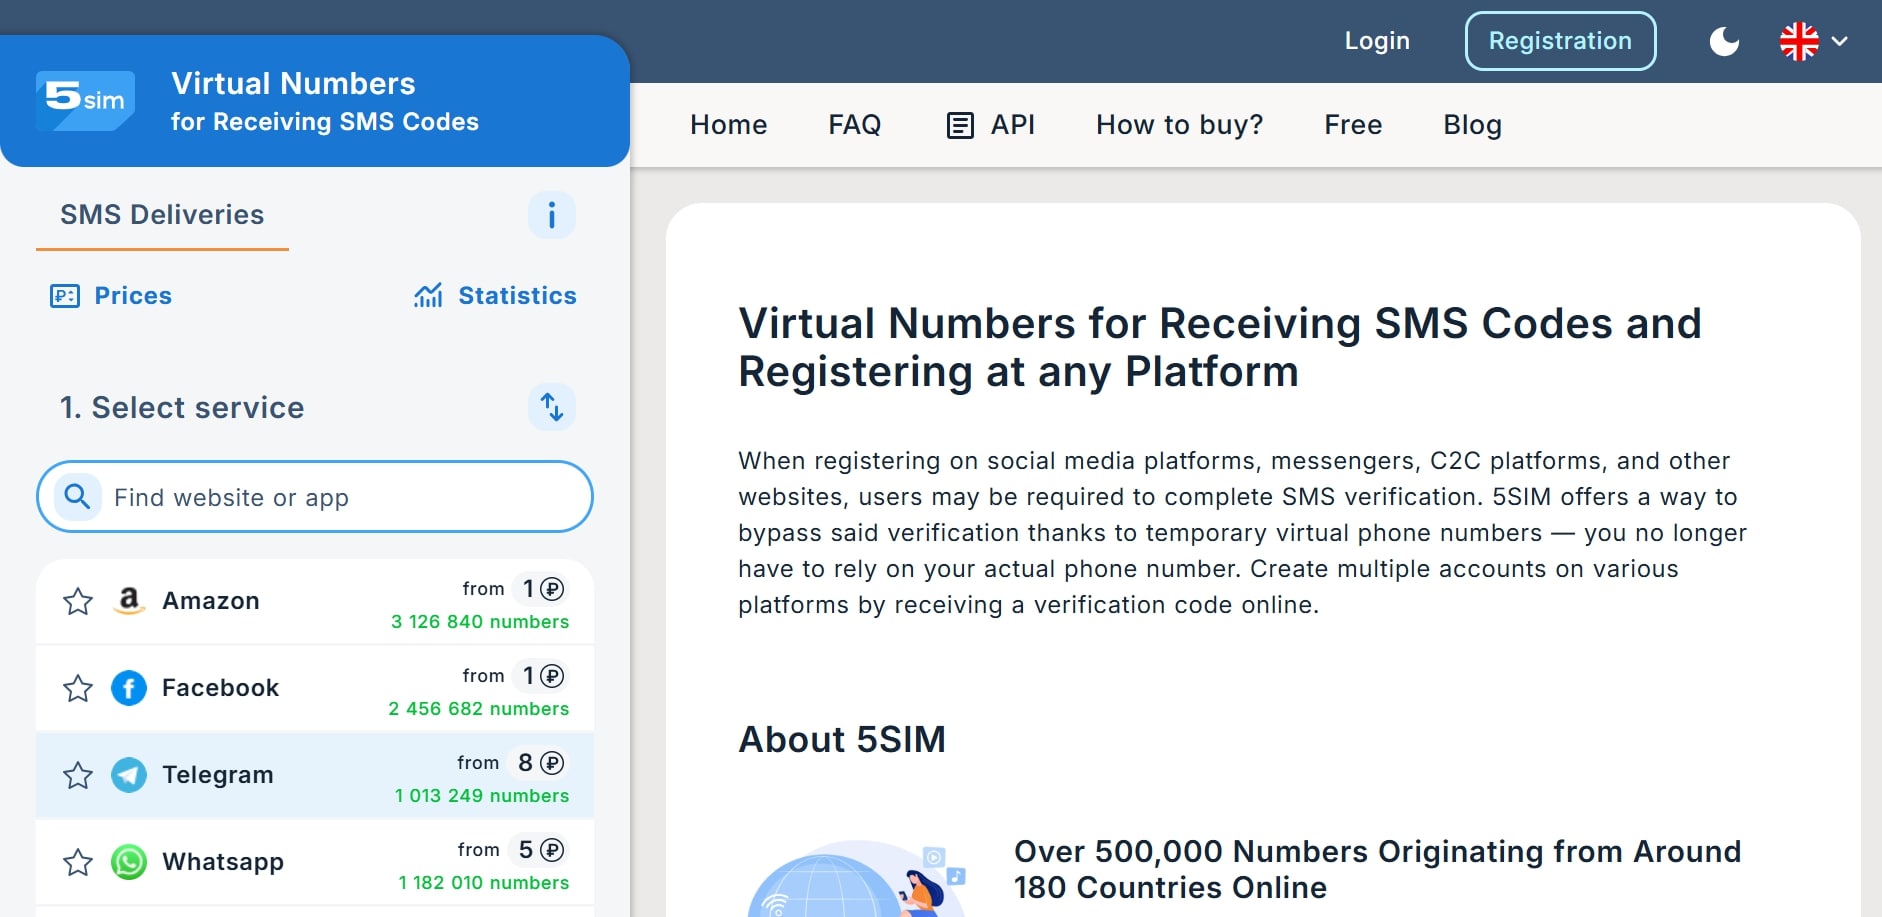Open the API menu item

coord(991,125)
